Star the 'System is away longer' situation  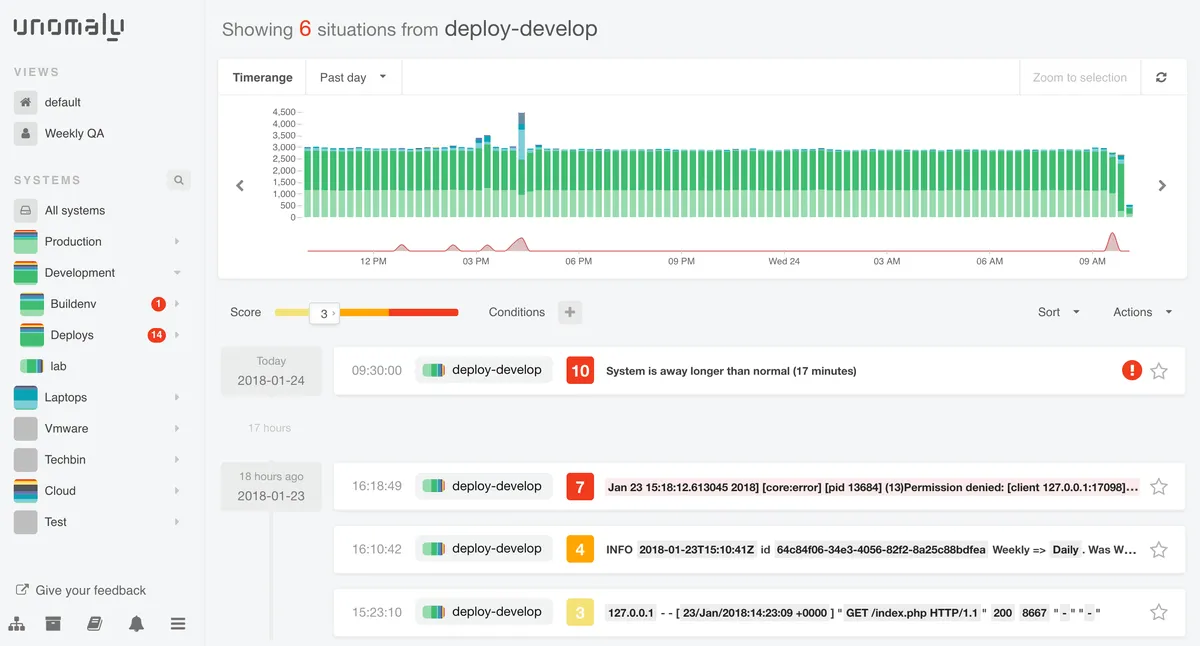(1159, 371)
